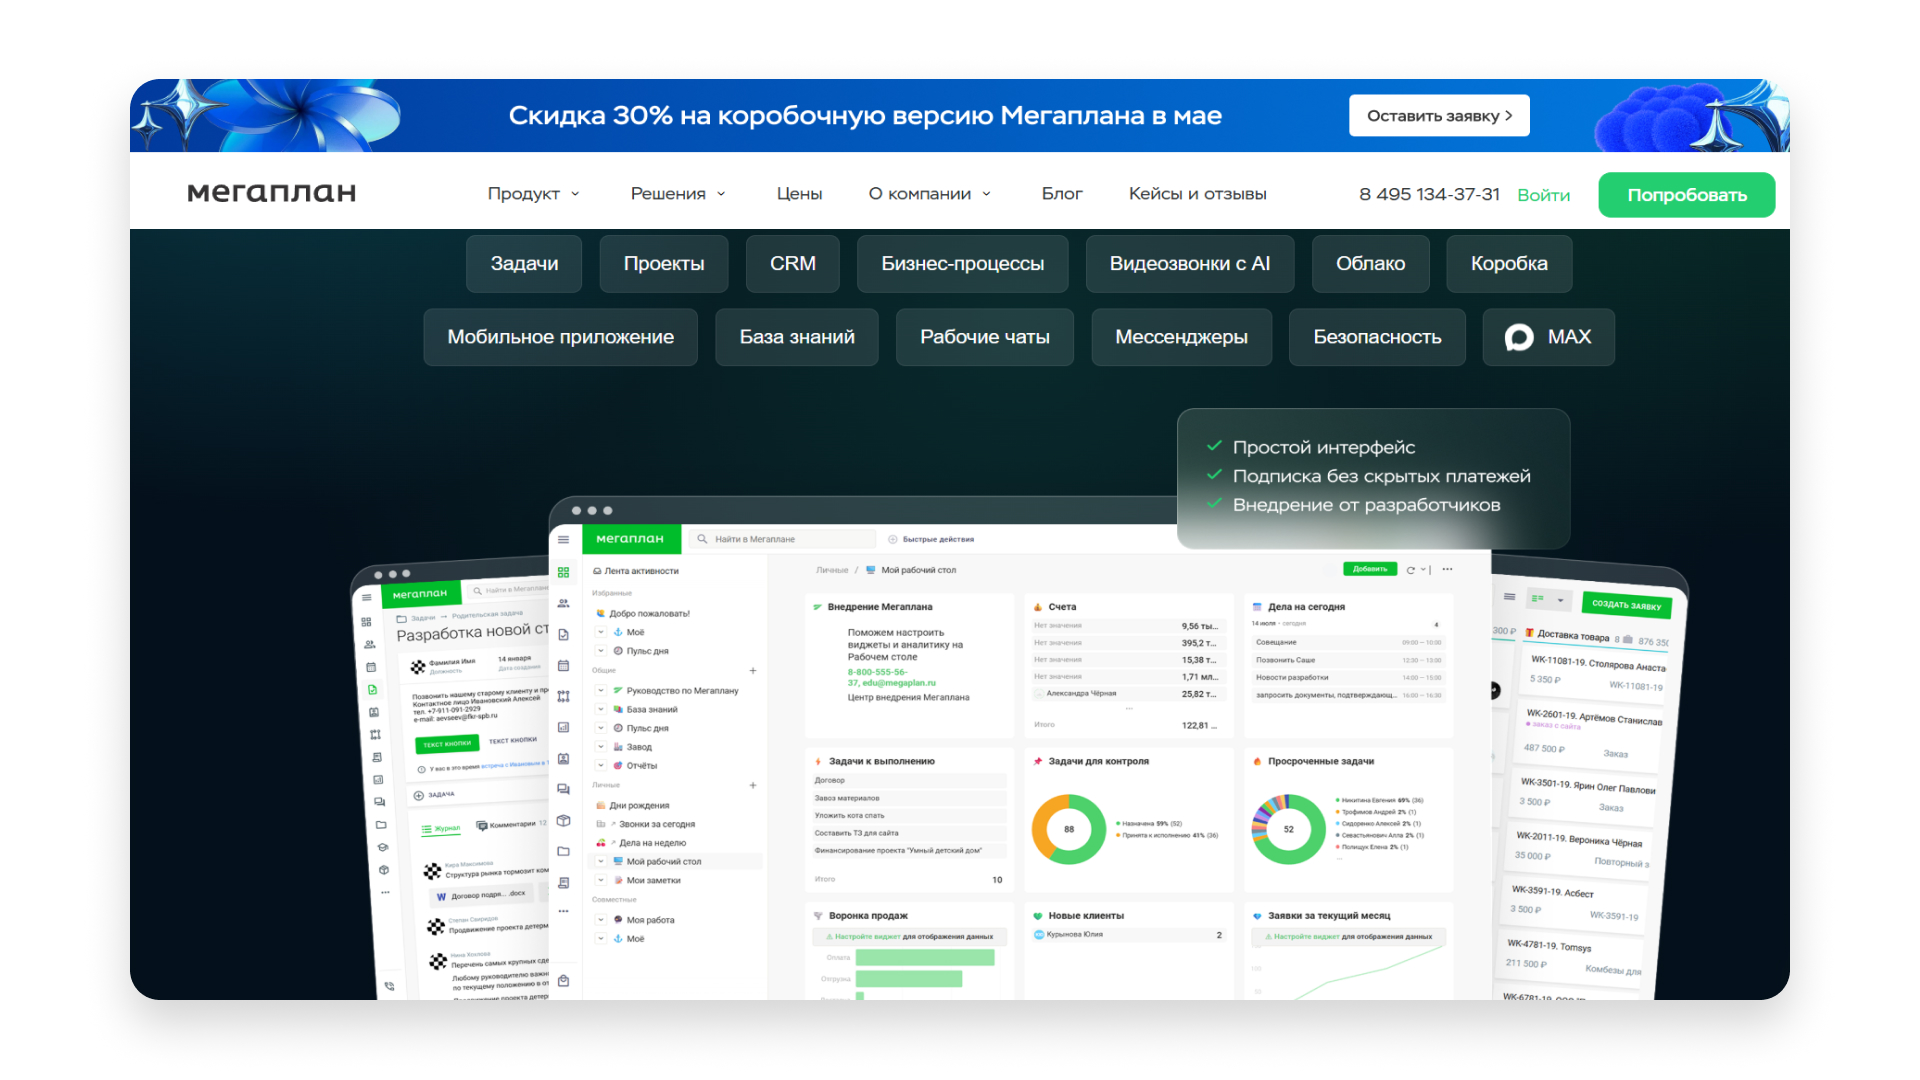Expand the Продукт dropdown menu
The image size is (1920, 1080).
(533, 194)
